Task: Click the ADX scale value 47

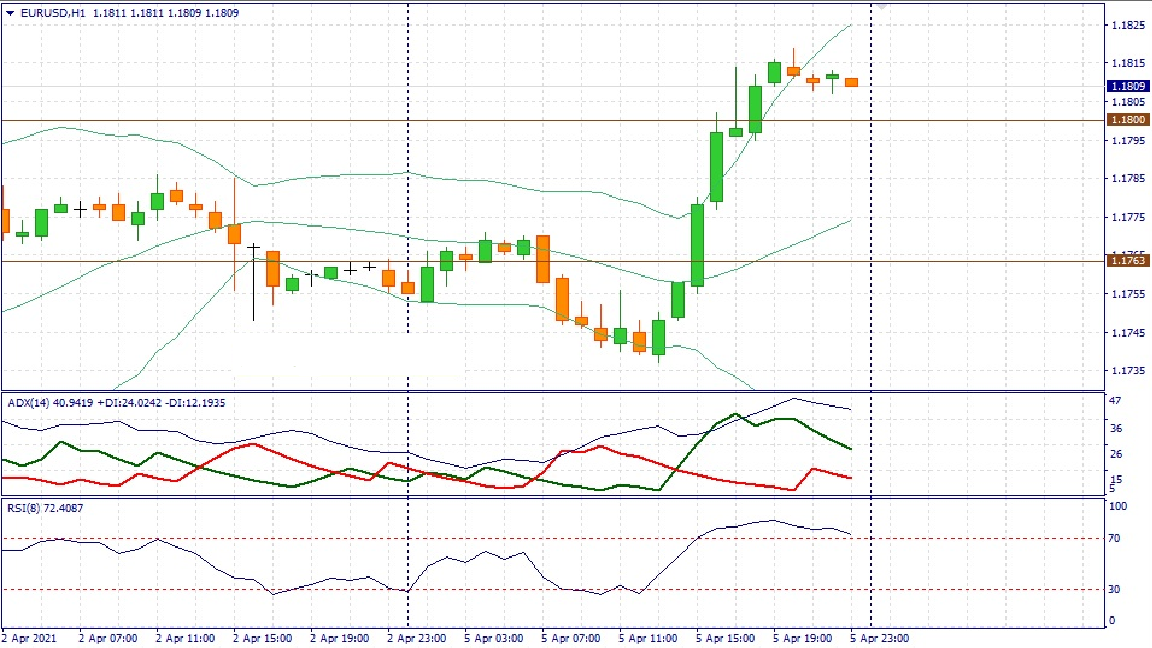Action: [x=1116, y=401]
